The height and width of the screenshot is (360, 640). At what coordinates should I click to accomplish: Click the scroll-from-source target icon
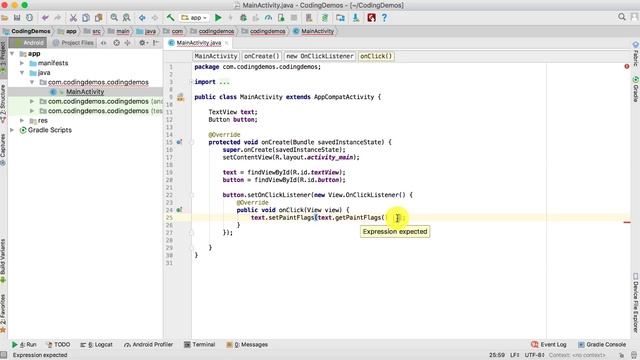coord(116,42)
